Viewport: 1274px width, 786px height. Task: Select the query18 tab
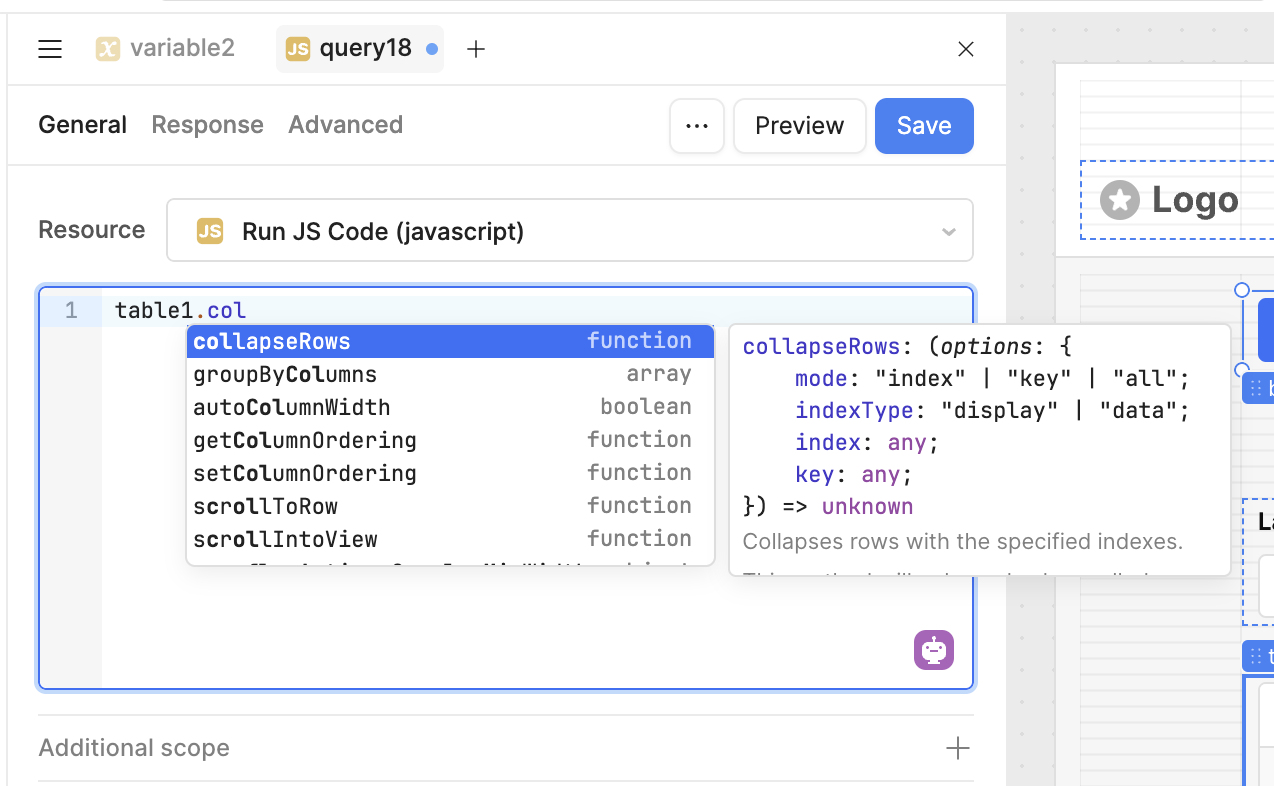[360, 49]
